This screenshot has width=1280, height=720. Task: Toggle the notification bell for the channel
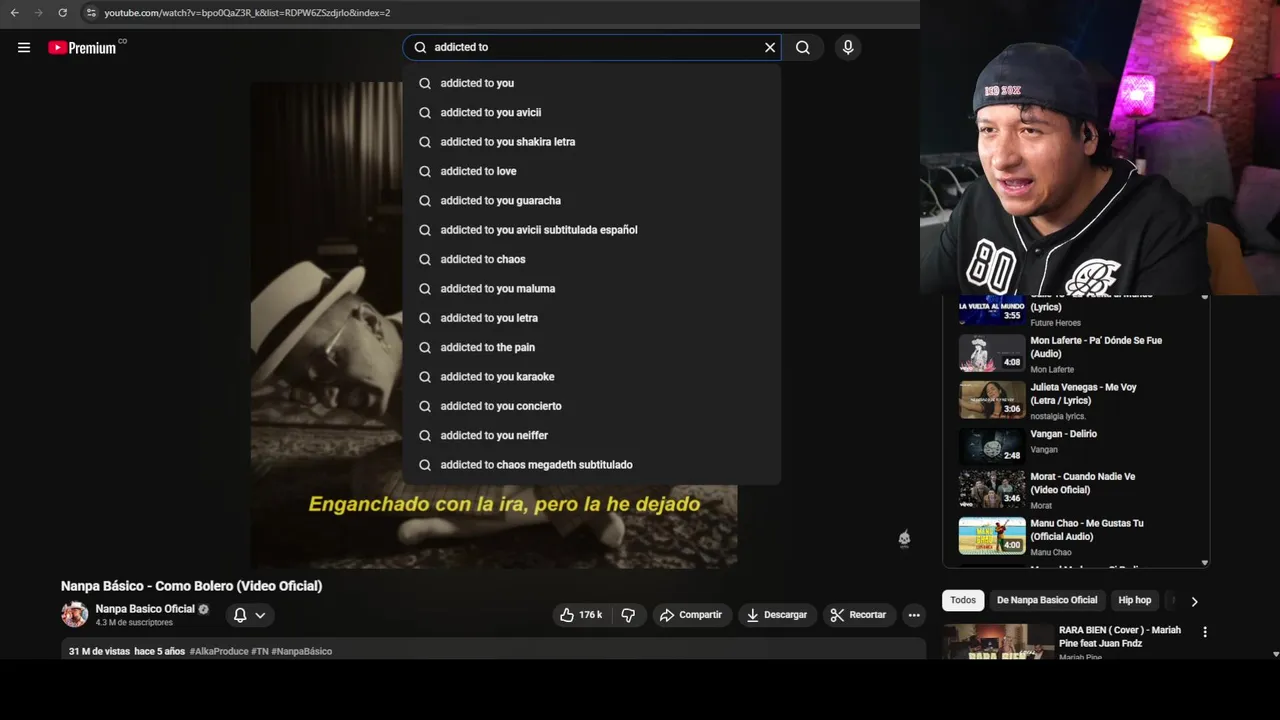240,615
